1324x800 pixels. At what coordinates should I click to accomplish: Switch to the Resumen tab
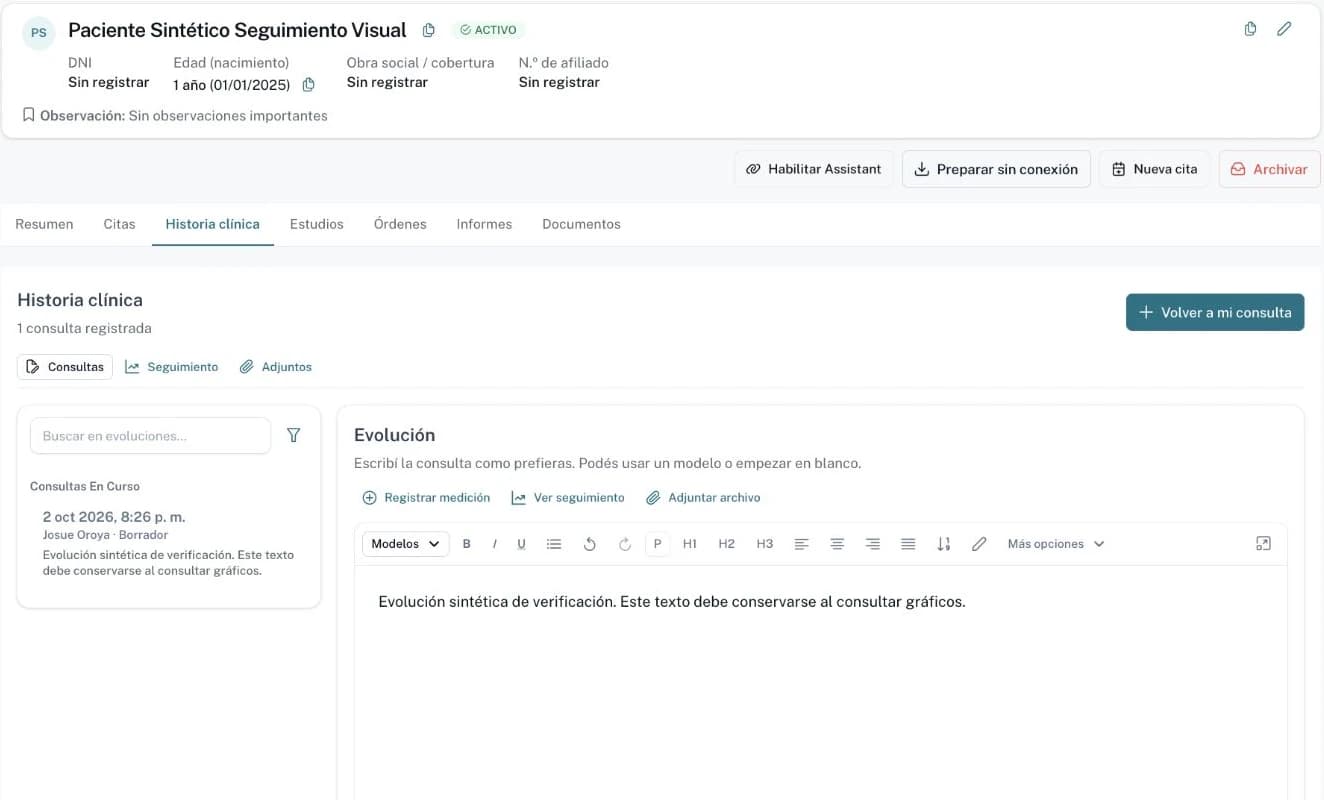point(44,224)
